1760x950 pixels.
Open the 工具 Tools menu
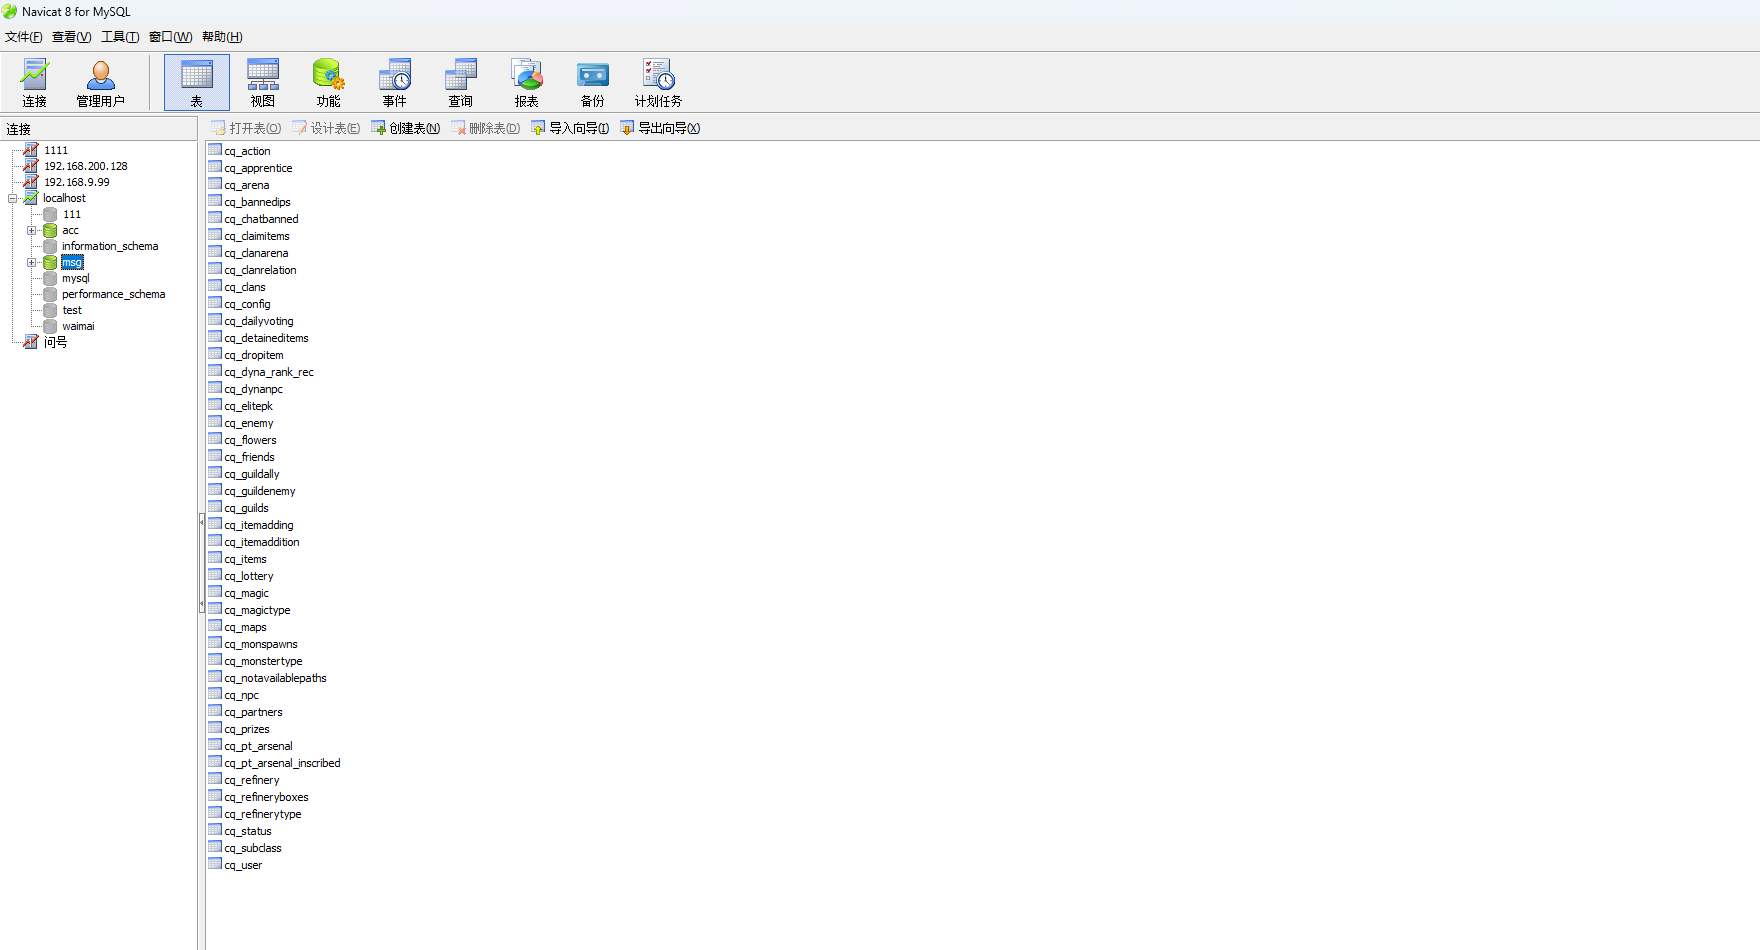tap(120, 37)
